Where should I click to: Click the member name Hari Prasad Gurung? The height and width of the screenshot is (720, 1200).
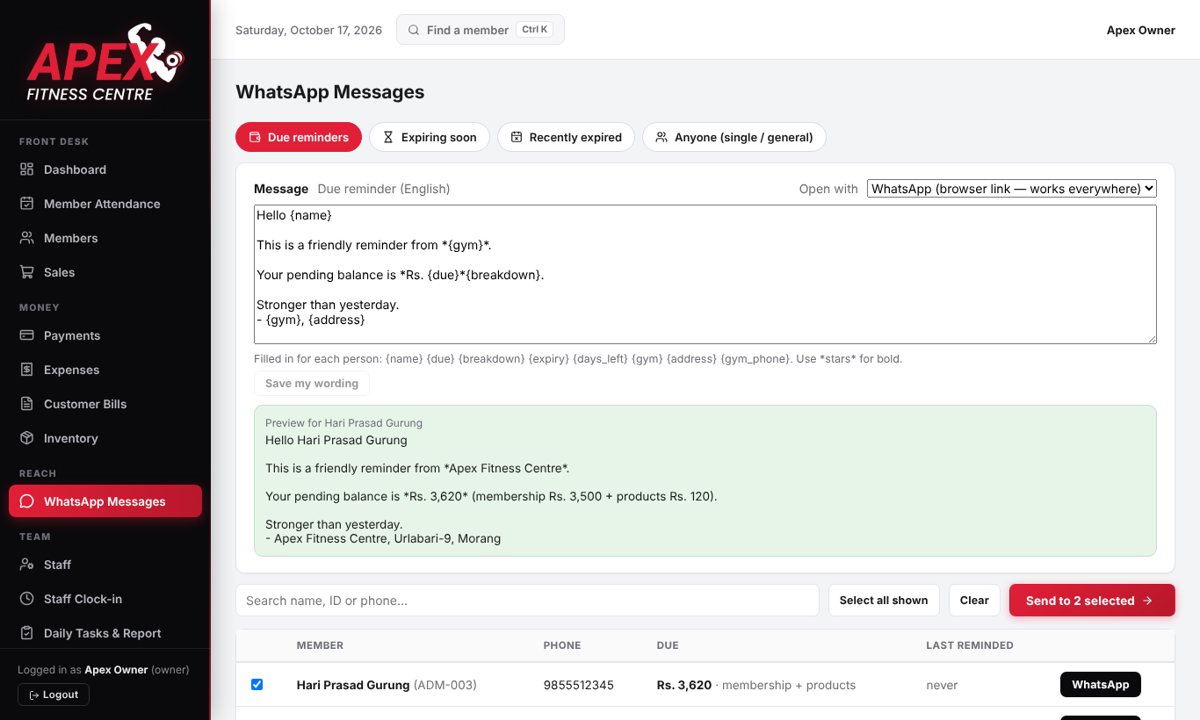click(x=353, y=685)
